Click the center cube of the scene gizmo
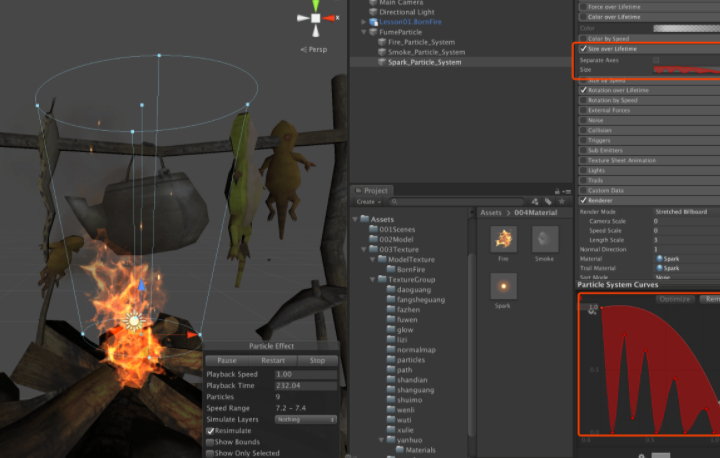720x458 pixels. (315, 18)
